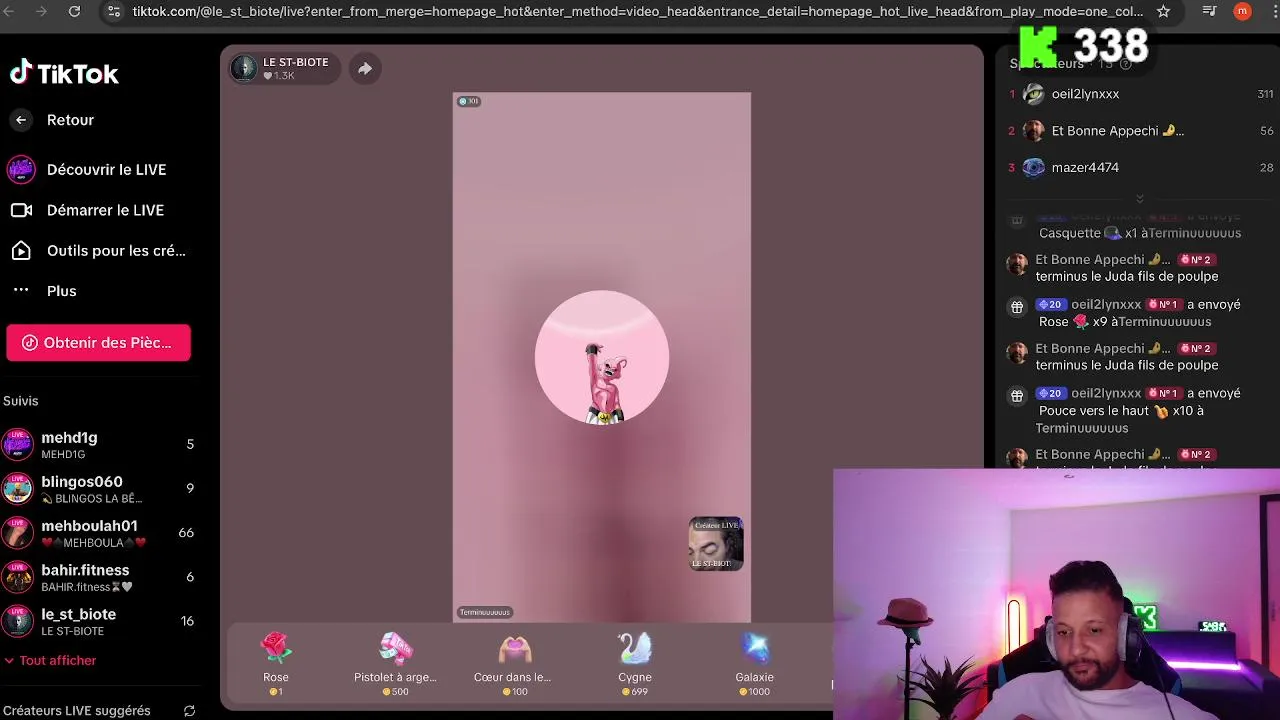Open mehd1g followed live account
1280x720 pixels.
coord(100,444)
